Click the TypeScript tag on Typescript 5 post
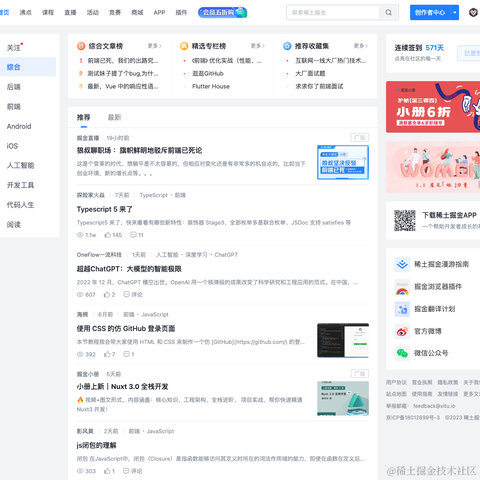 click(154, 195)
